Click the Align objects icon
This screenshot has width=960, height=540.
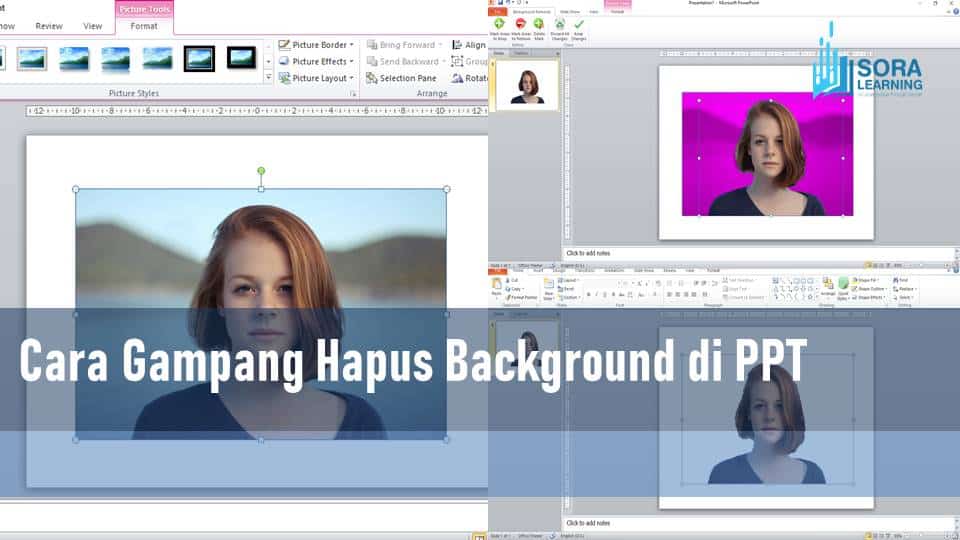coord(457,45)
